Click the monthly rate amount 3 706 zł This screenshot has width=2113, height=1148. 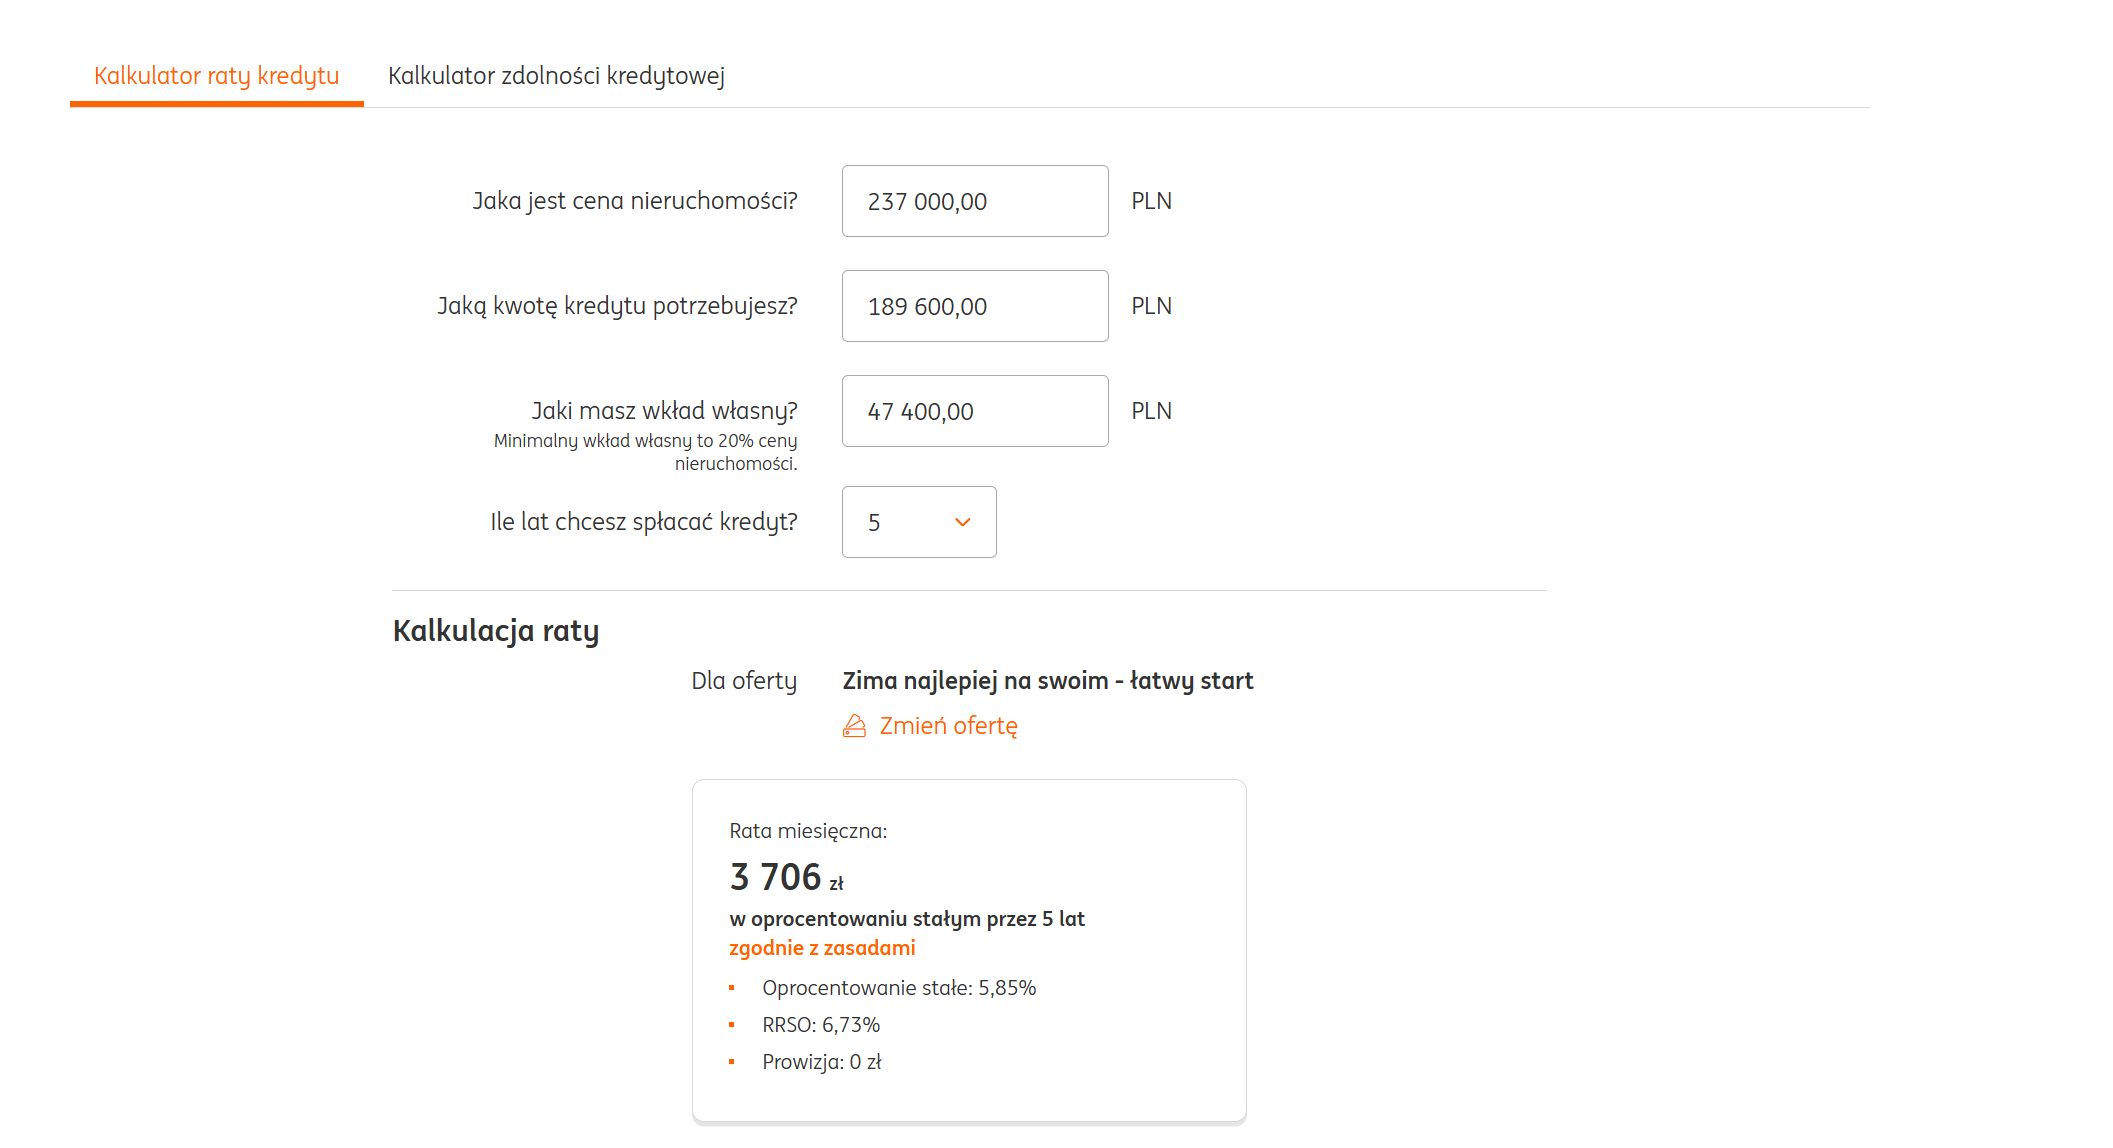pyautogui.click(x=786, y=878)
